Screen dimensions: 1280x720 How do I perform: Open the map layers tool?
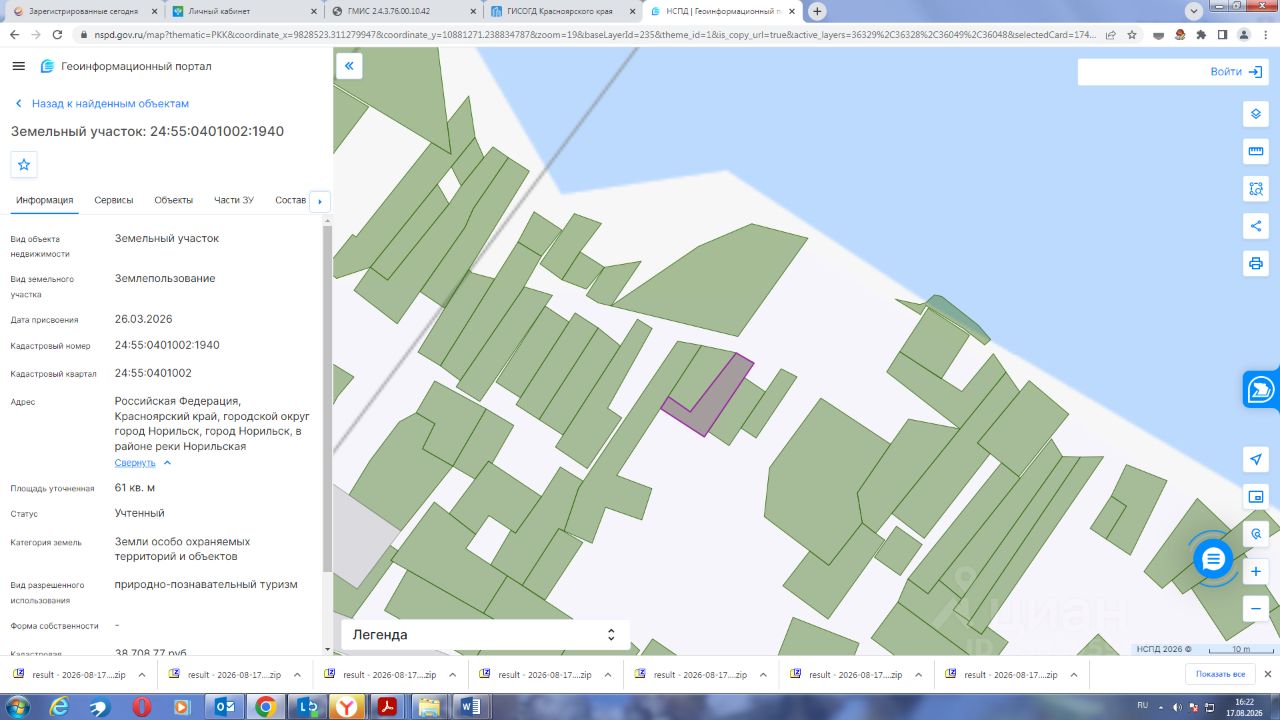click(1256, 114)
